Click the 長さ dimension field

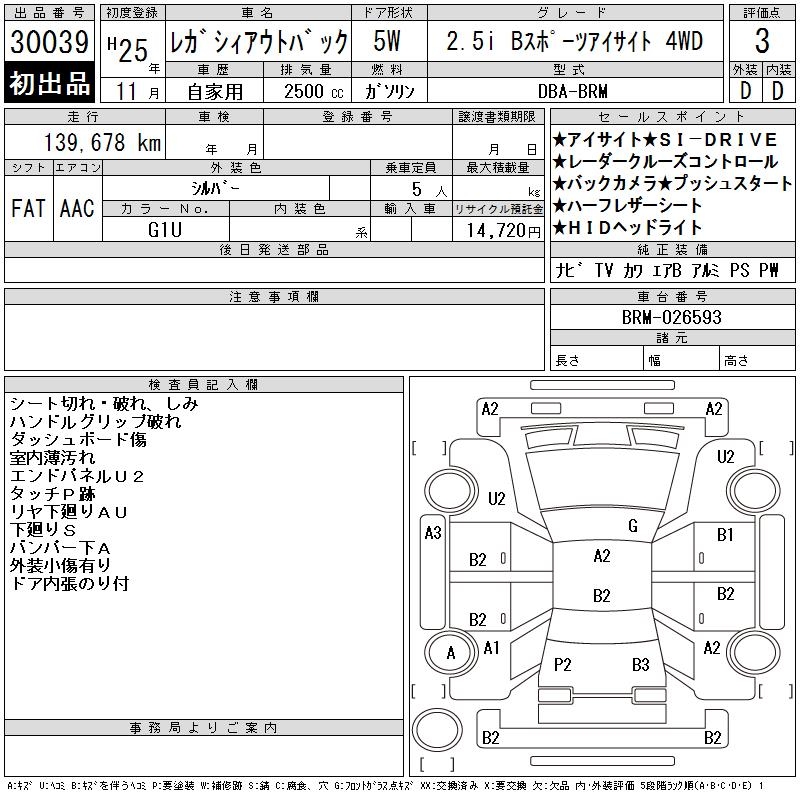596,358
